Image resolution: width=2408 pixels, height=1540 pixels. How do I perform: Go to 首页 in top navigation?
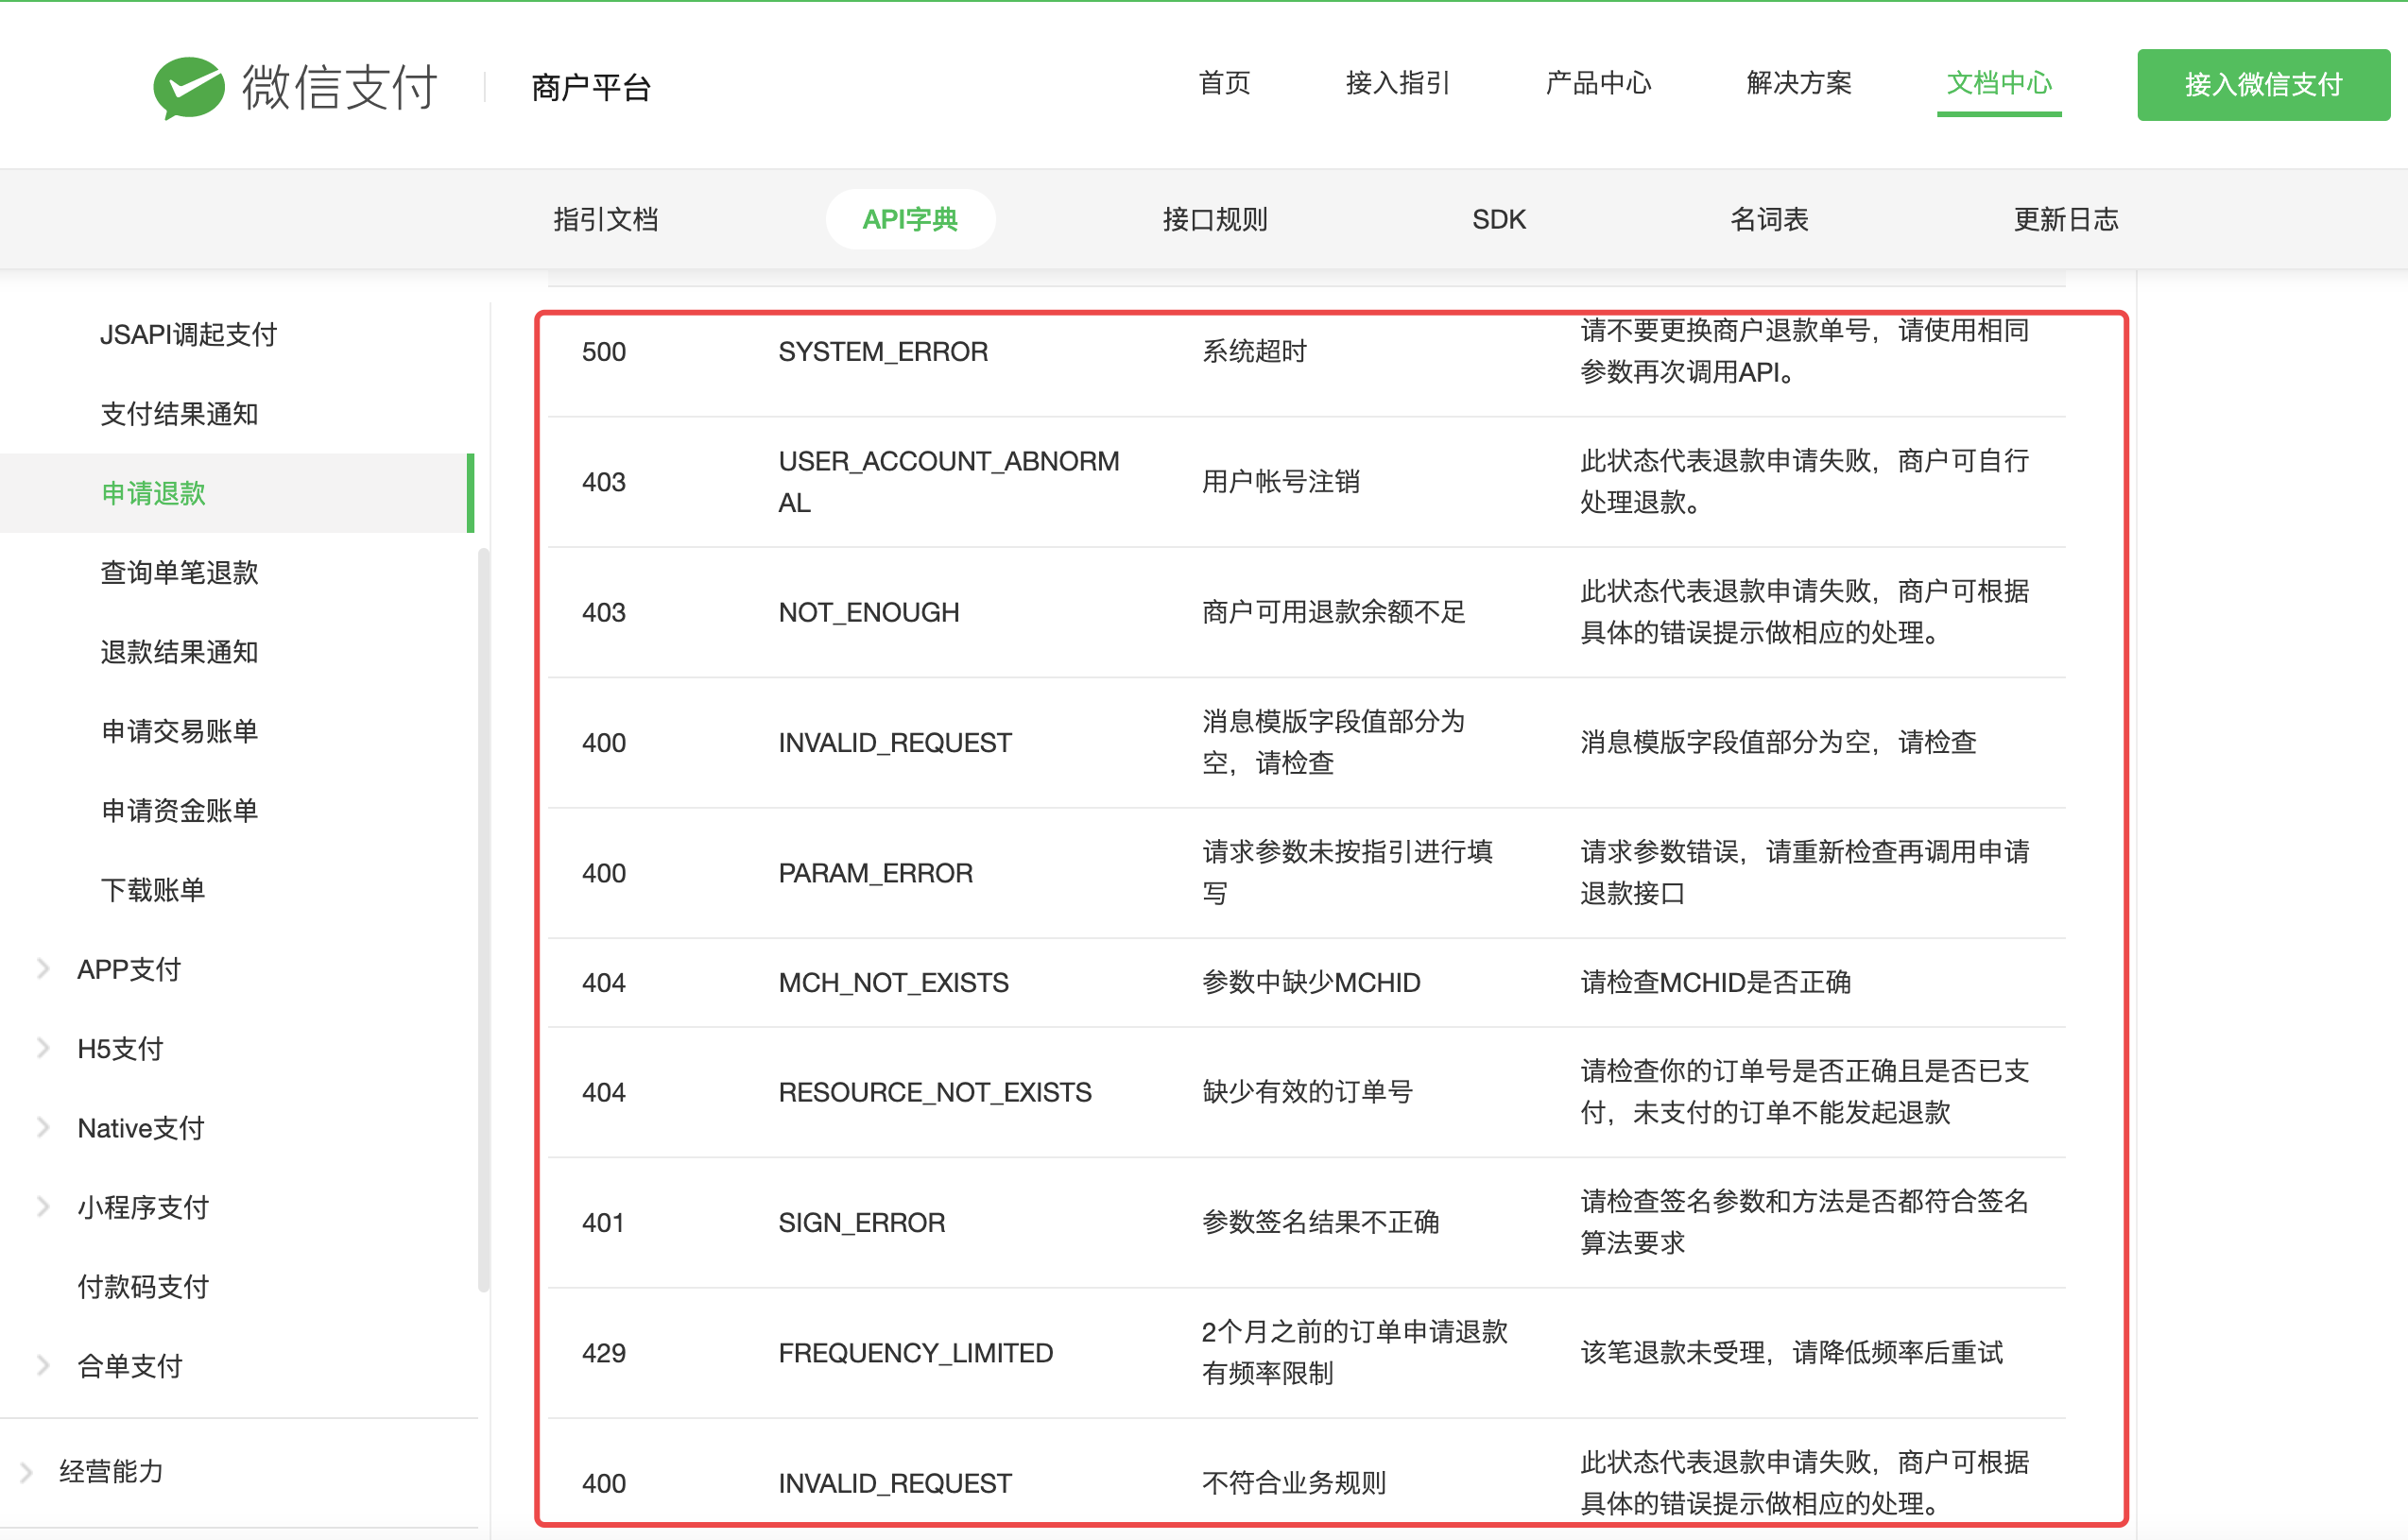[1224, 83]
